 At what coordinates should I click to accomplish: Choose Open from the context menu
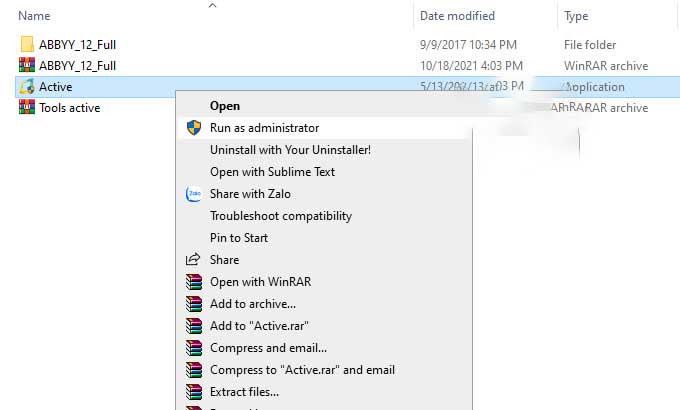tap(225, 106)
